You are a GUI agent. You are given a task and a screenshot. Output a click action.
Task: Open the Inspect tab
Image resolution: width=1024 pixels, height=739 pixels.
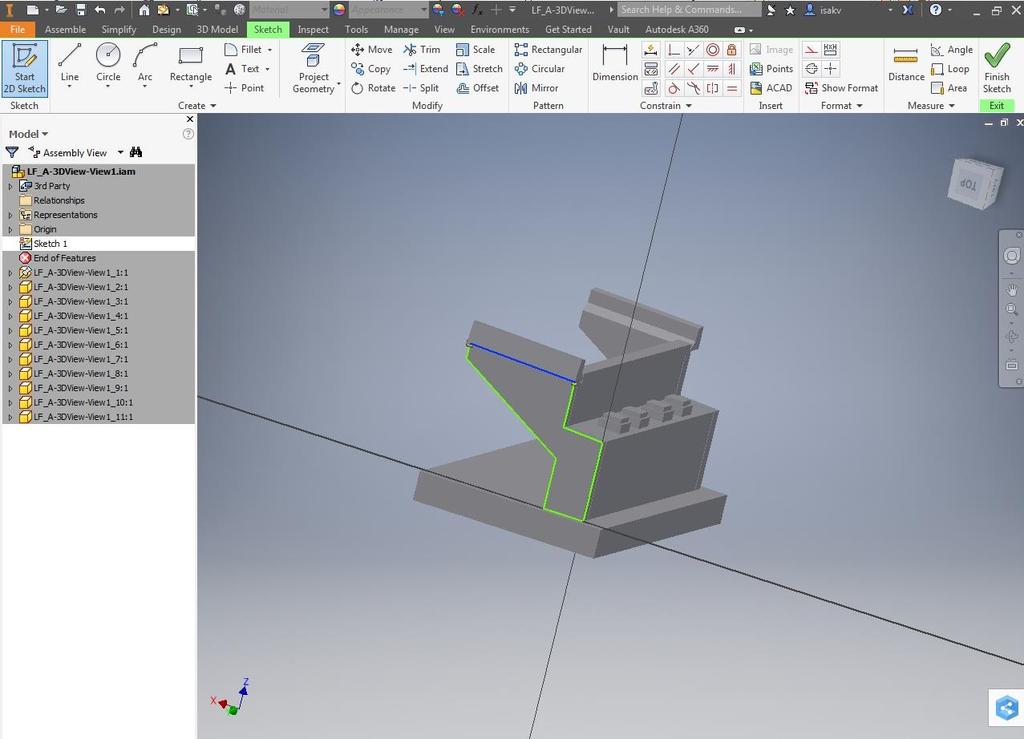pos(313,29)
